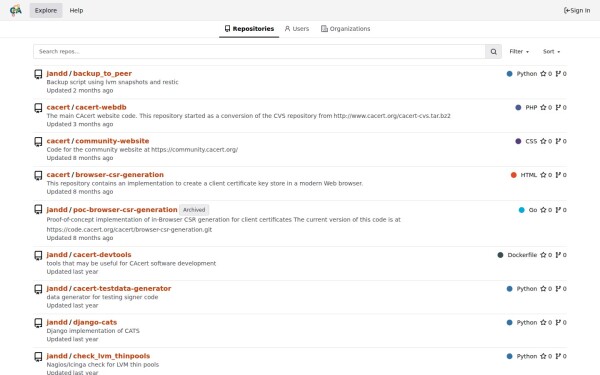This screenshot has width=600, height=375.
Task: Click star icon on cacert/browser-csr-generation row
Action: pos(543,175)
